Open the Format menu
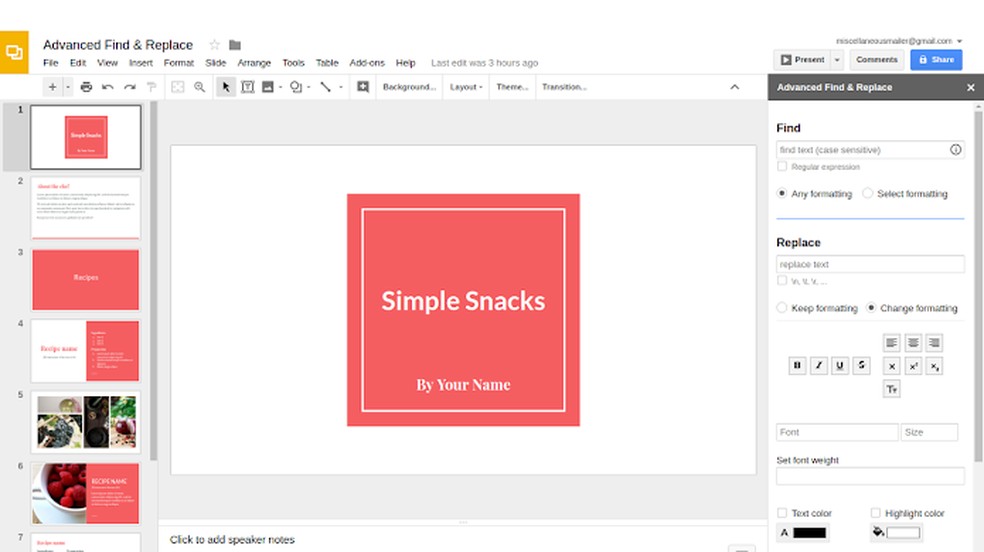984x552 pixels. 179,63
